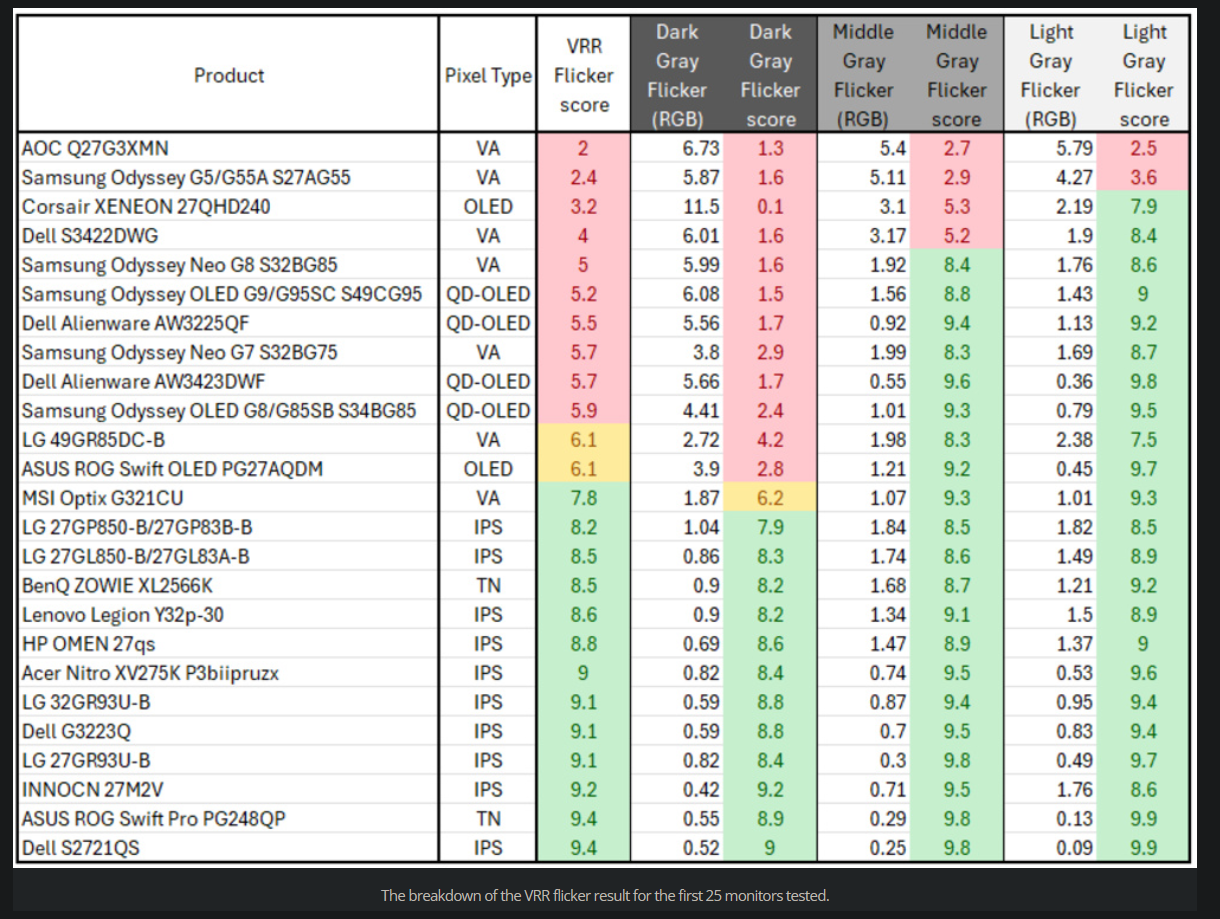
Task: Click the caption about first 25 monitors tested
Action: 605,895
